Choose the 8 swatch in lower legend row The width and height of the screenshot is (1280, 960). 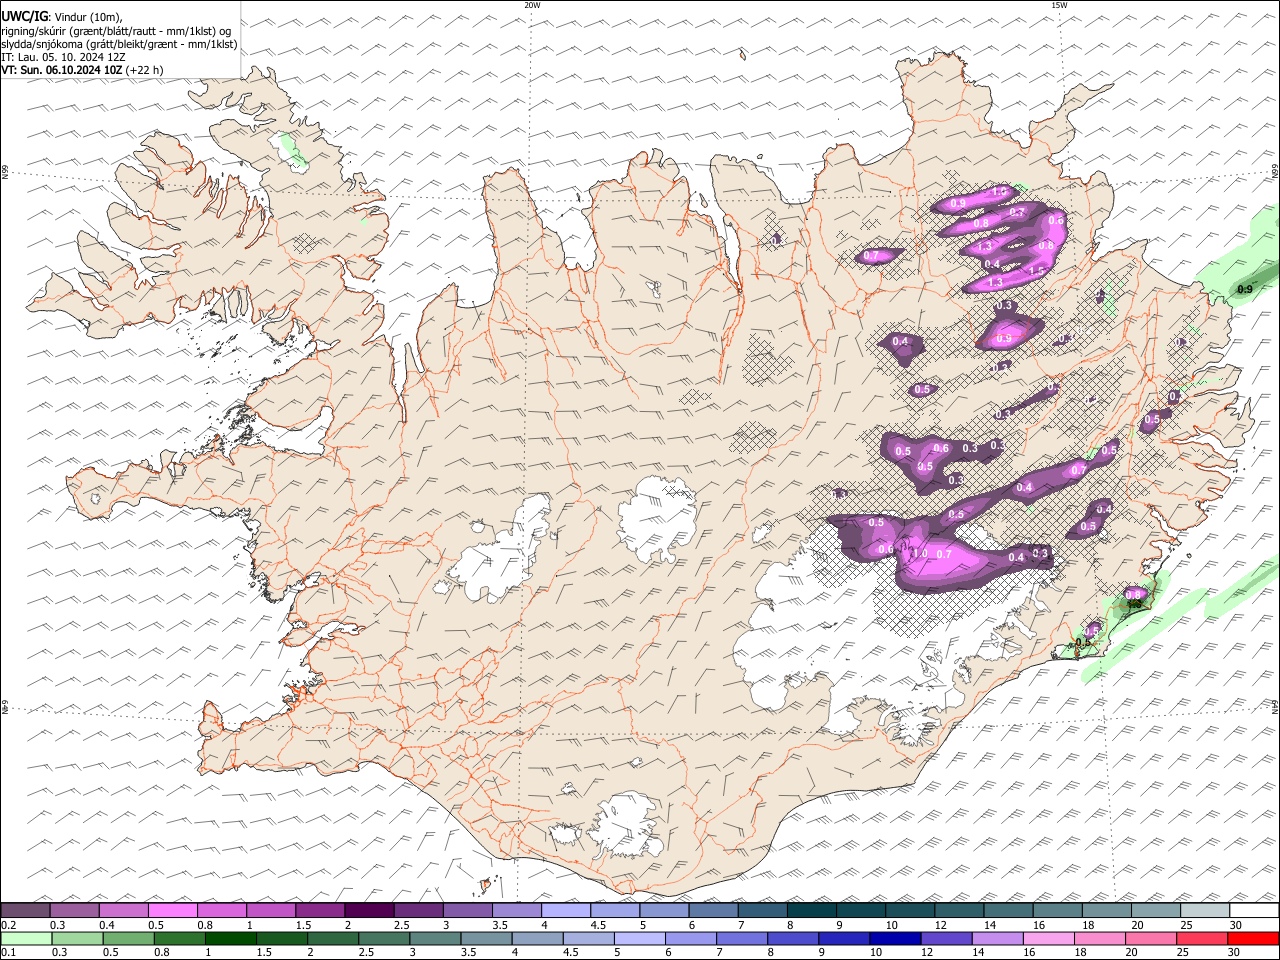point(792,938)
